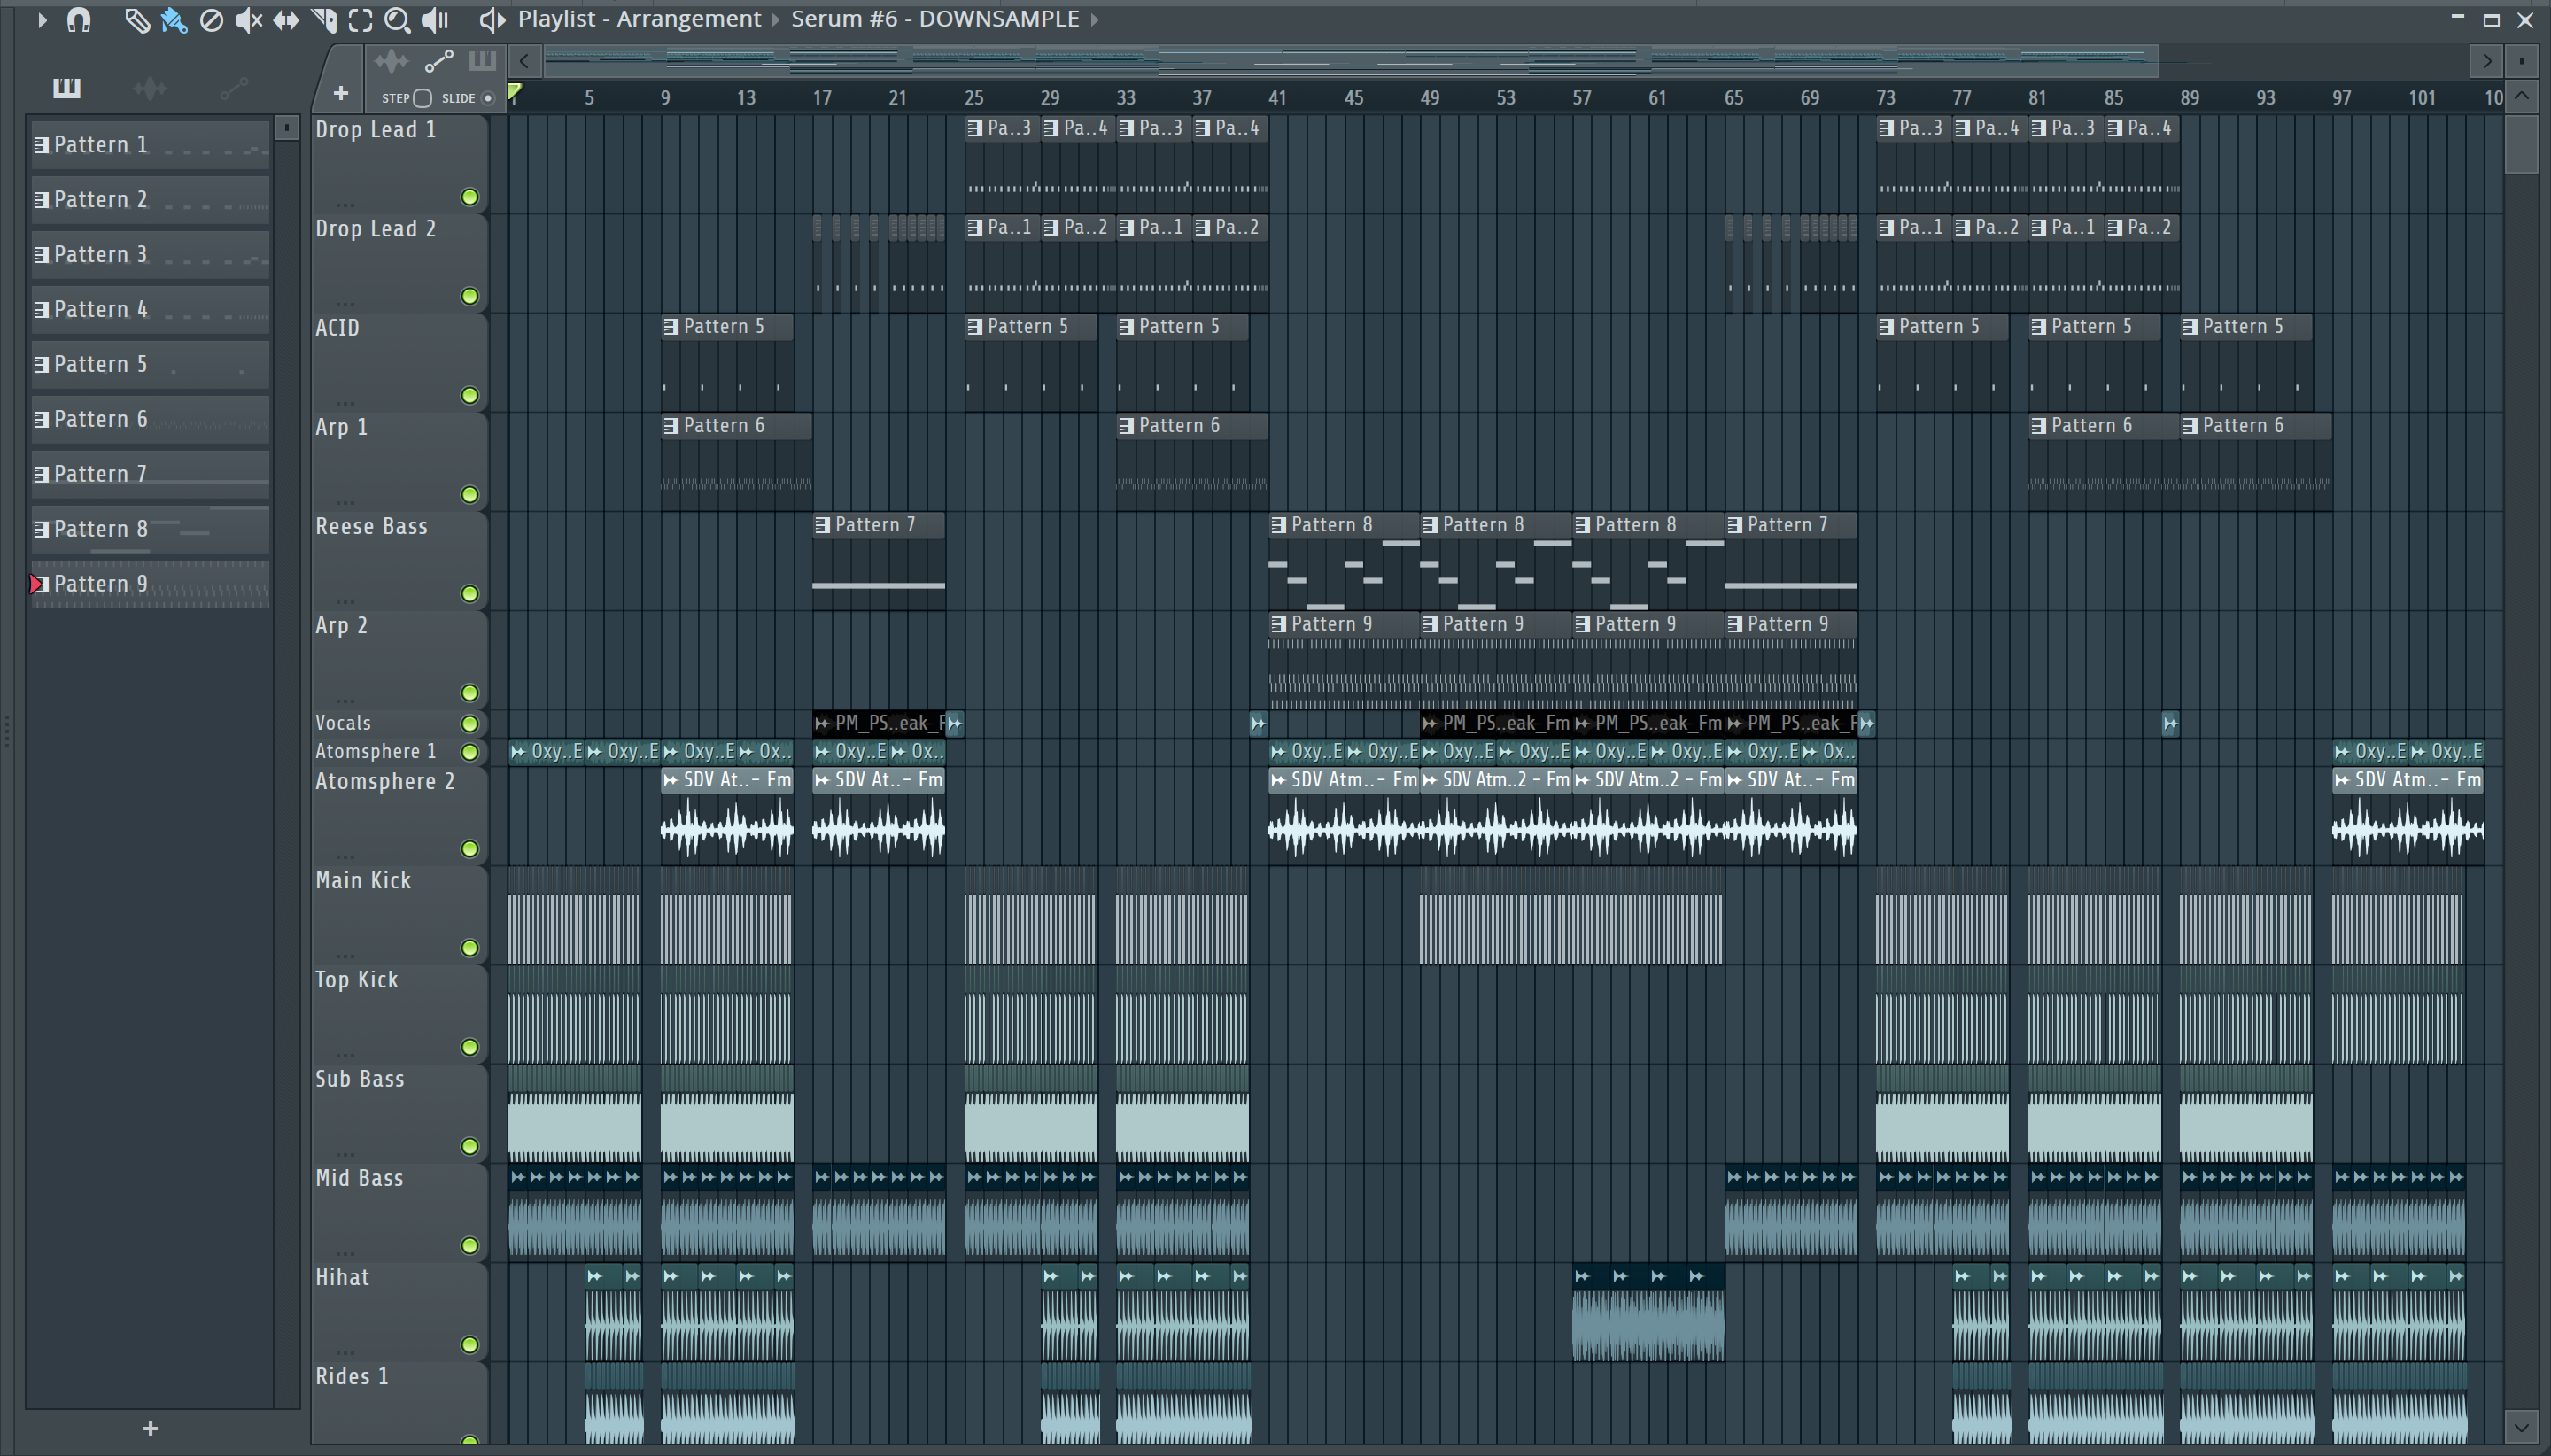Open menu of first Pattern 9 clip
This screenshot has height=1456, width=2551.
click(x=1278, y=623)
